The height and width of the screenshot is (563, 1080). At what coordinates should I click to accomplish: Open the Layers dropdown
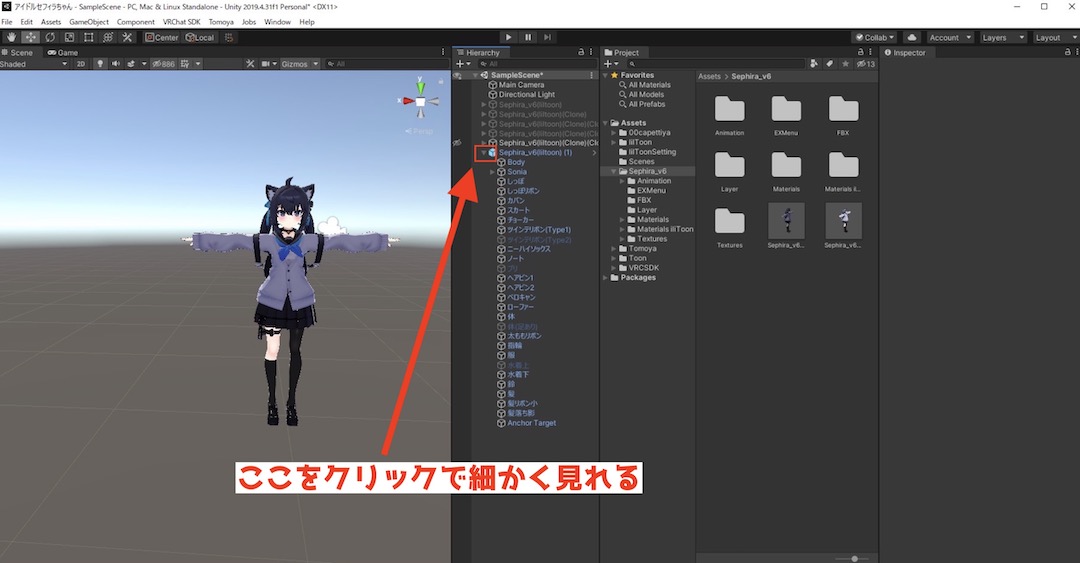tap(1003, 37)
